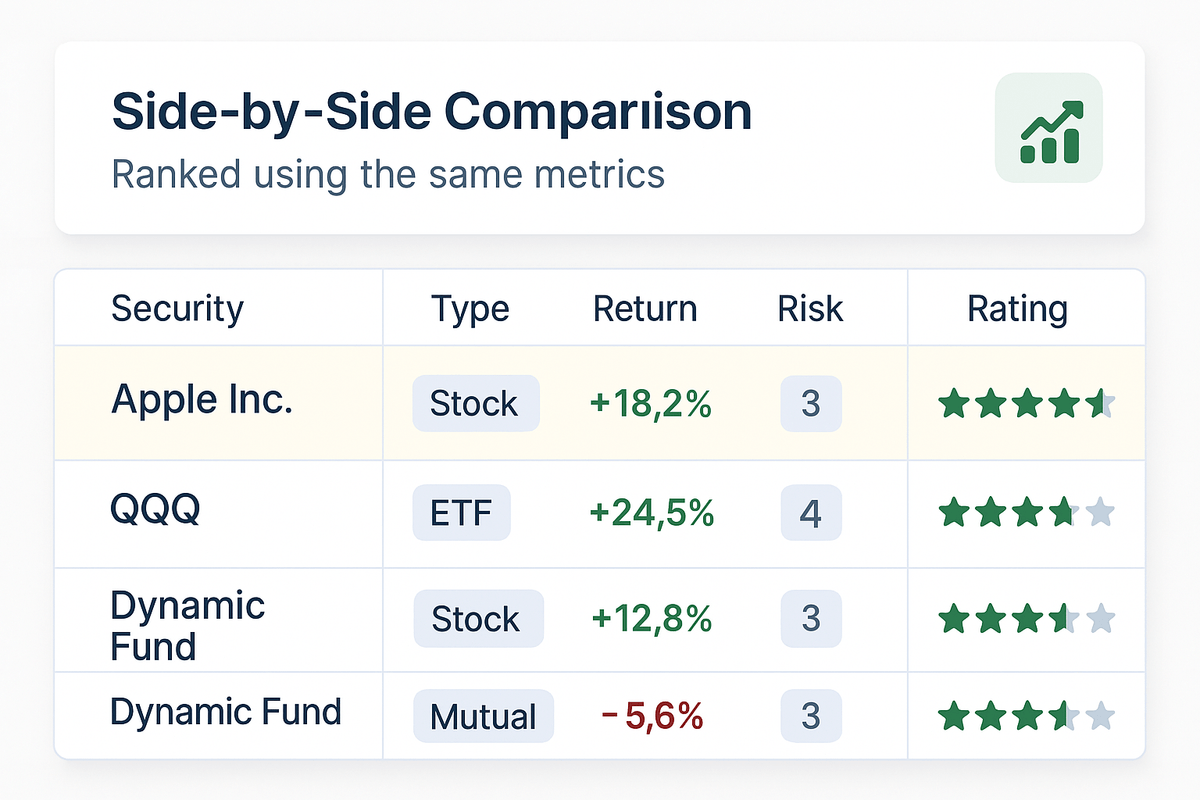The image size is (1200, 800).
Task: Click the Mutual type badge
Action: point(483,716)
